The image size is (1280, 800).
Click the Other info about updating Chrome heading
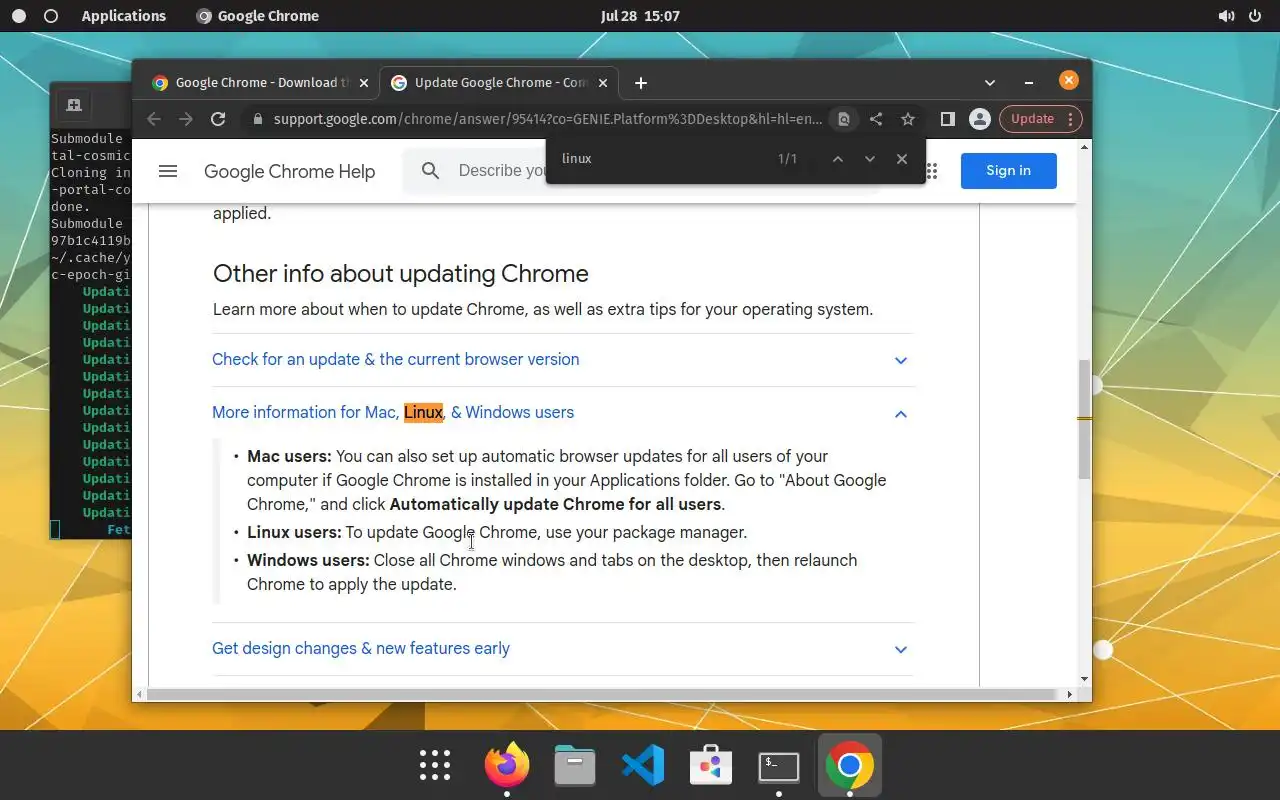401,274
